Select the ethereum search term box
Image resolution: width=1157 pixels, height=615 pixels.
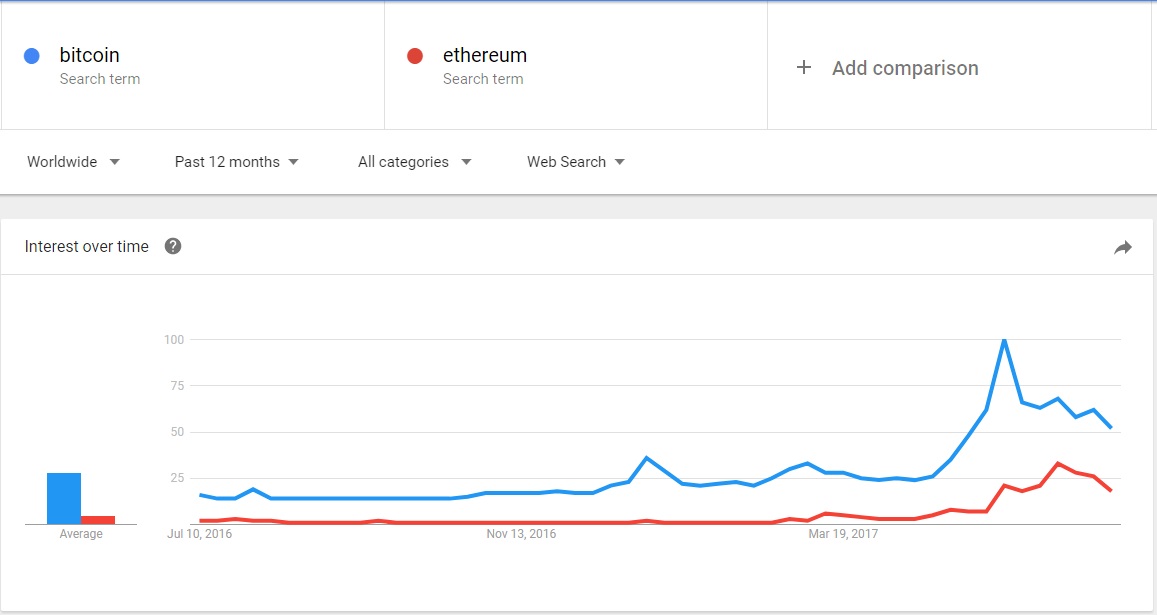576,66
